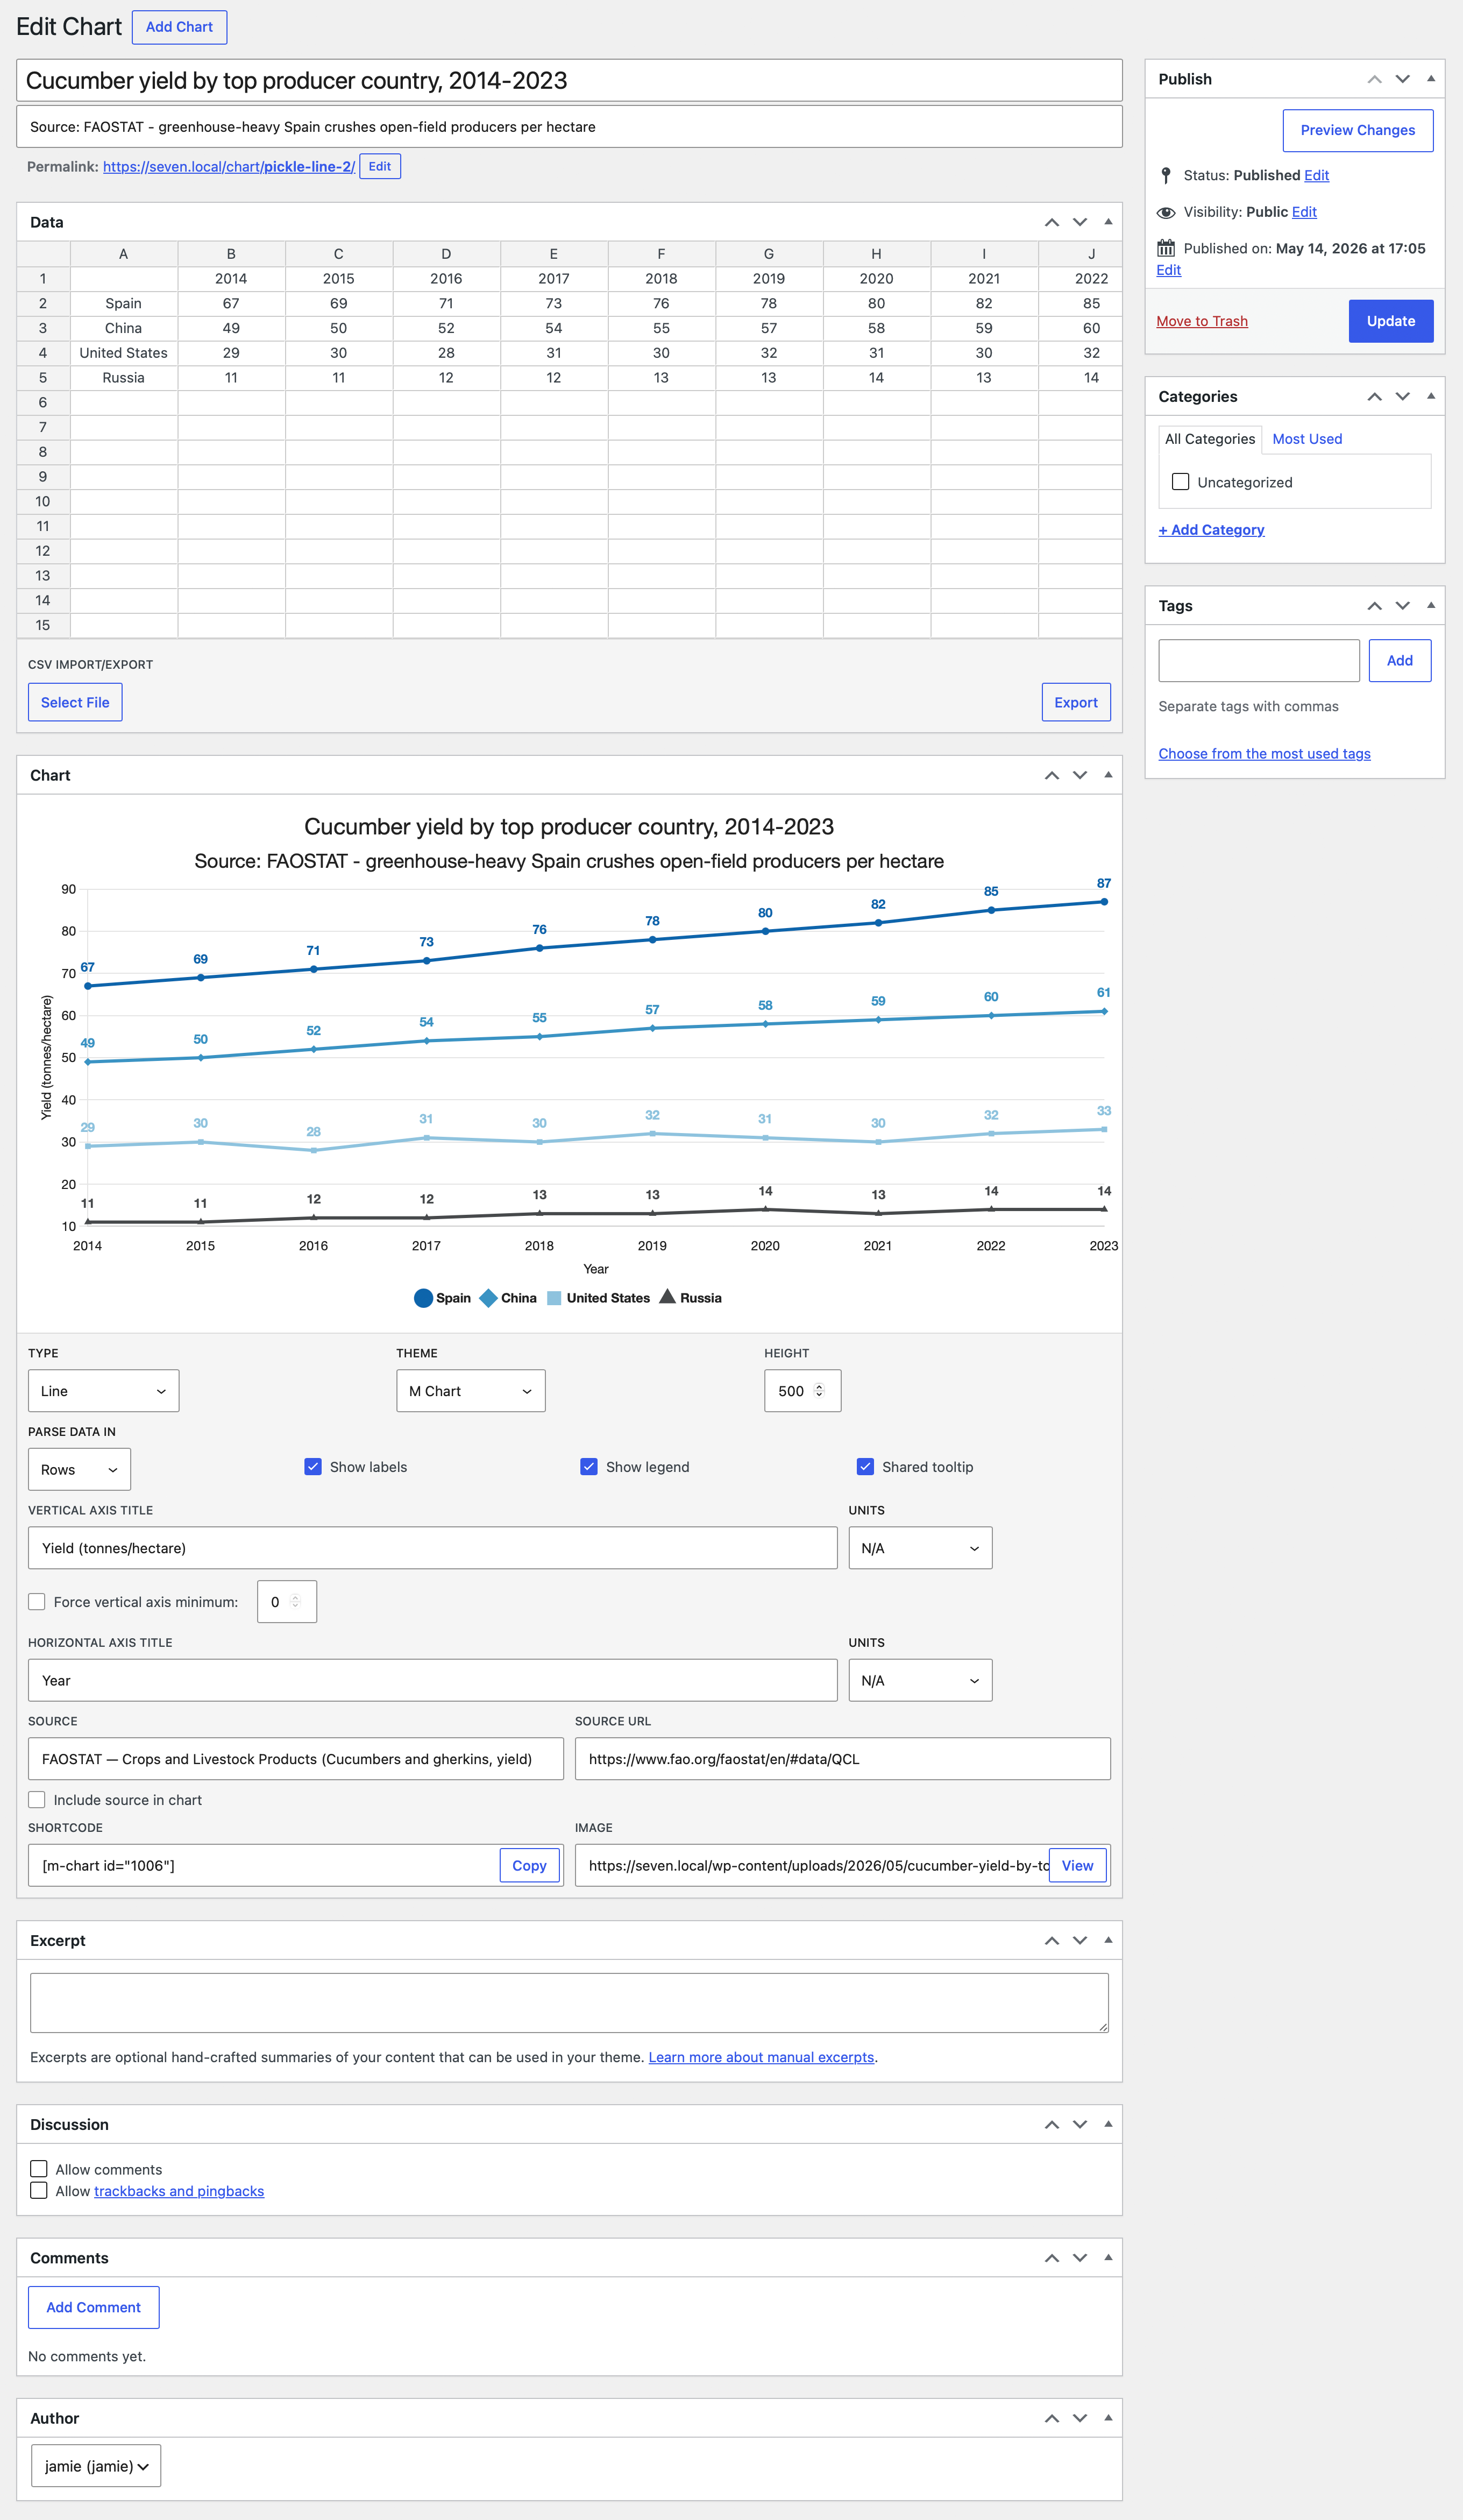Move the Excerpt panel down
1463x2520 pixels.
(x=1080, y=1940)
